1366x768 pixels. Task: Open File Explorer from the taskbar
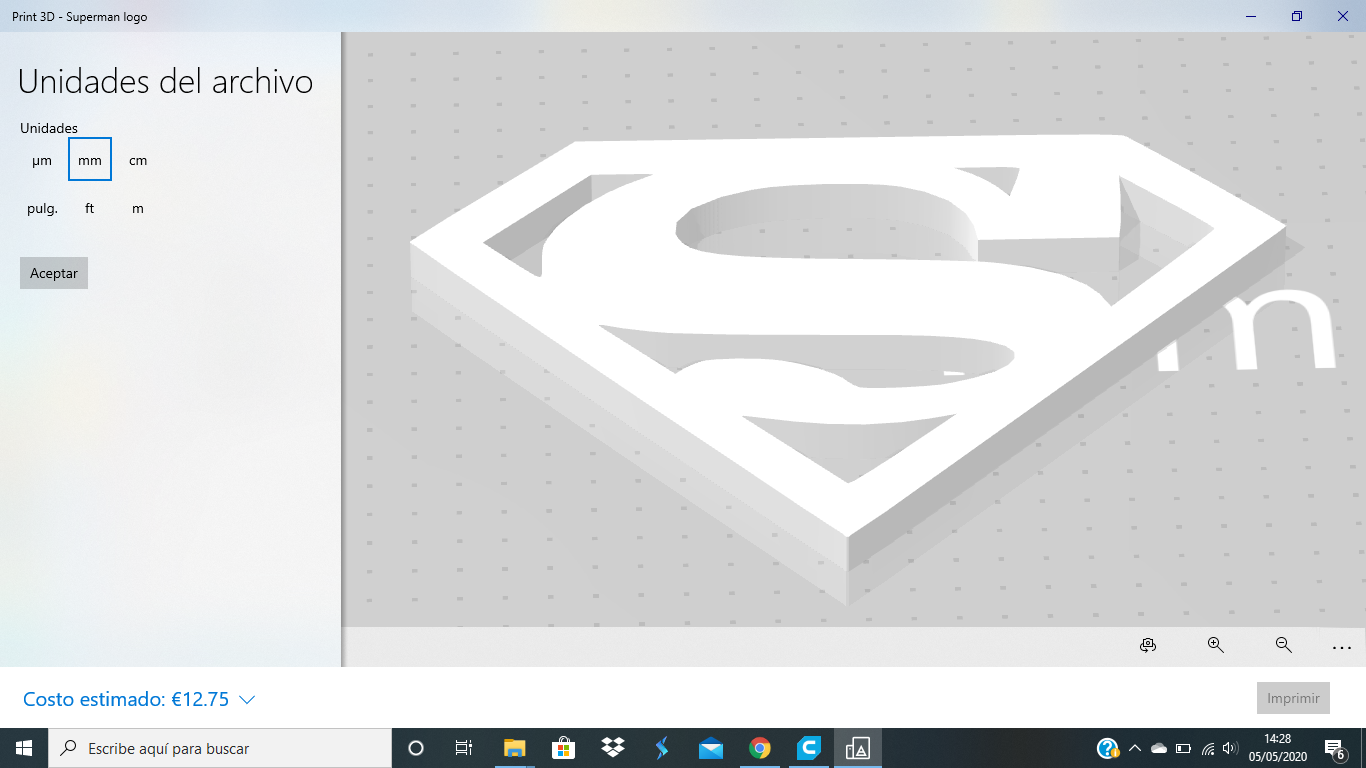pos(514,748)
